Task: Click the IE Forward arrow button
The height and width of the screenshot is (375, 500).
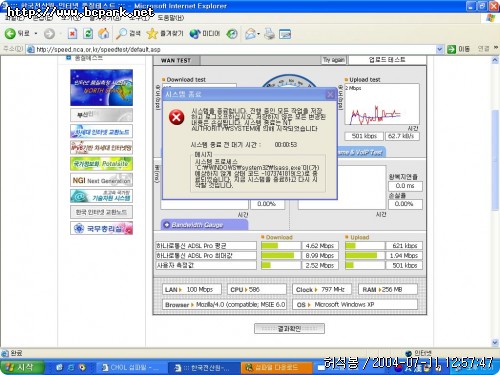Action: coord(49,34)
